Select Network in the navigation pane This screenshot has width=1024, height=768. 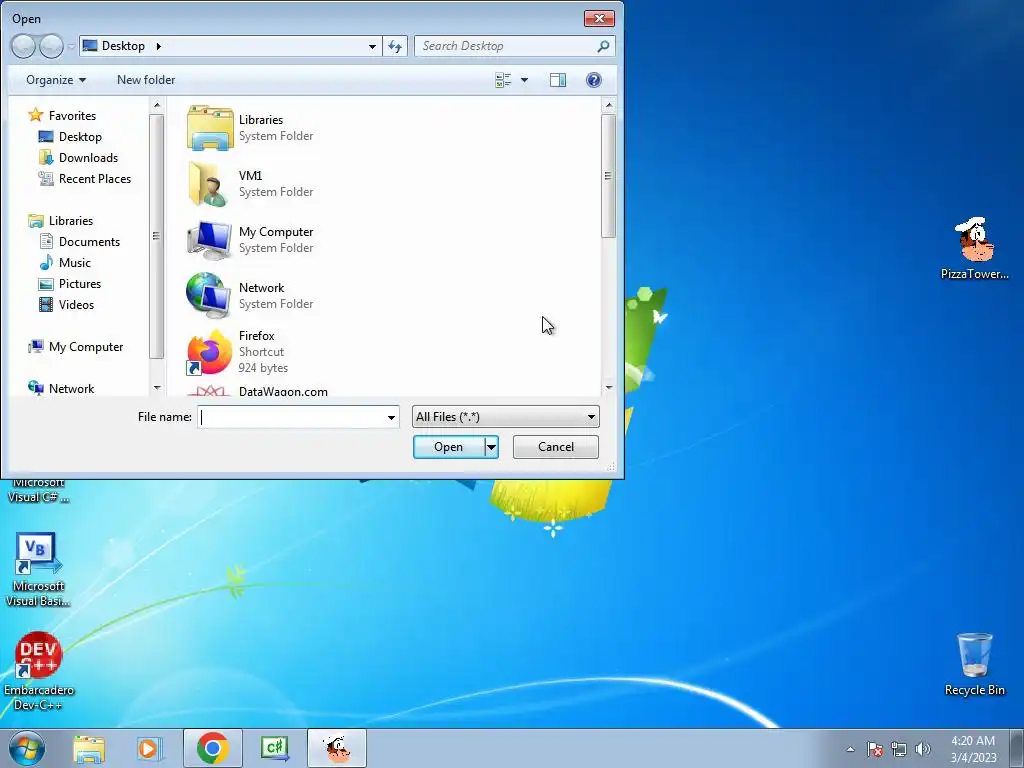(x=71, y=389)
